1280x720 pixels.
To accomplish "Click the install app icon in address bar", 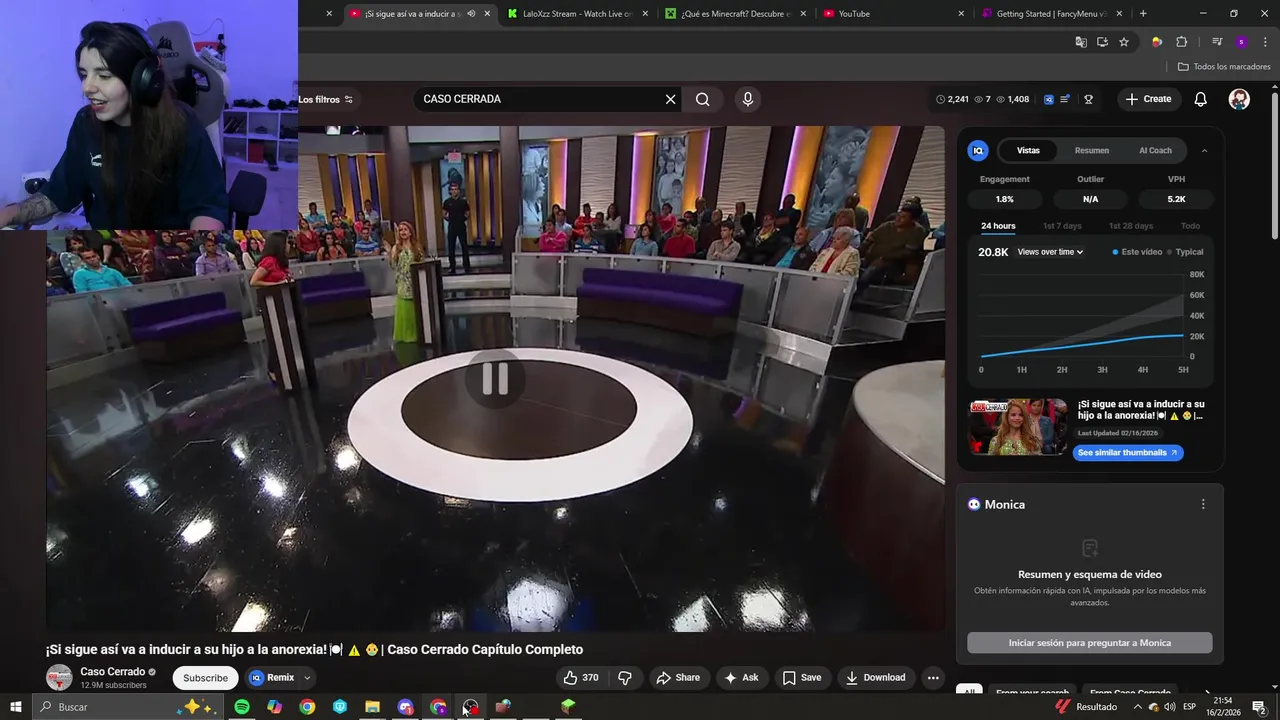I will (x=1102, y=42).
